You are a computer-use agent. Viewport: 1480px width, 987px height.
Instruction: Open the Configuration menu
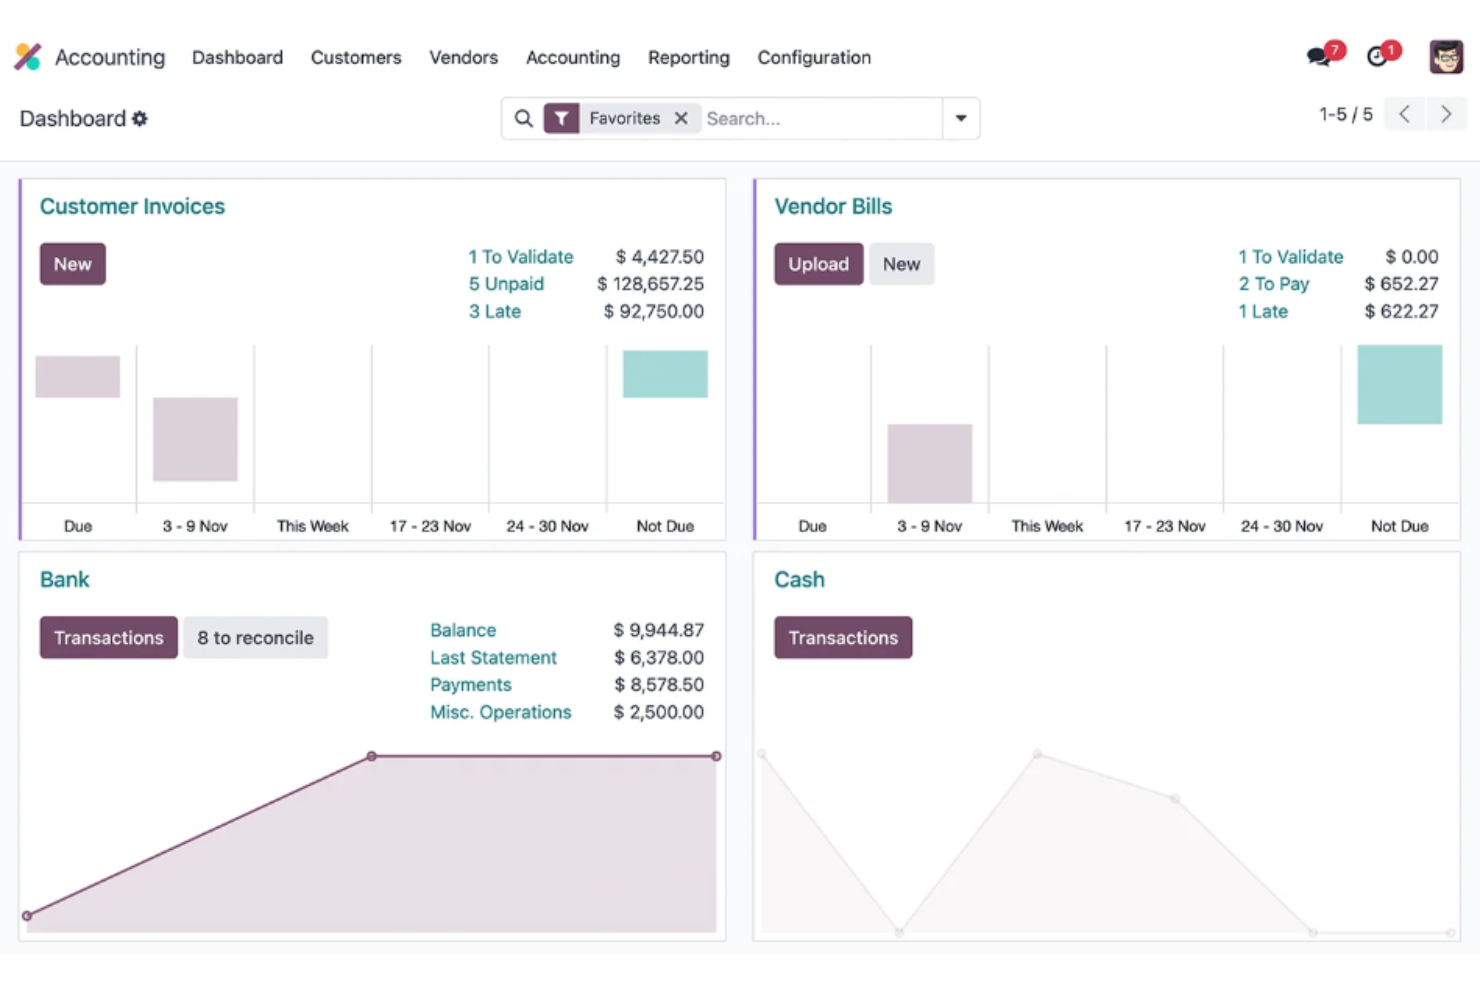pyautogui.click(x=813, y=57)
